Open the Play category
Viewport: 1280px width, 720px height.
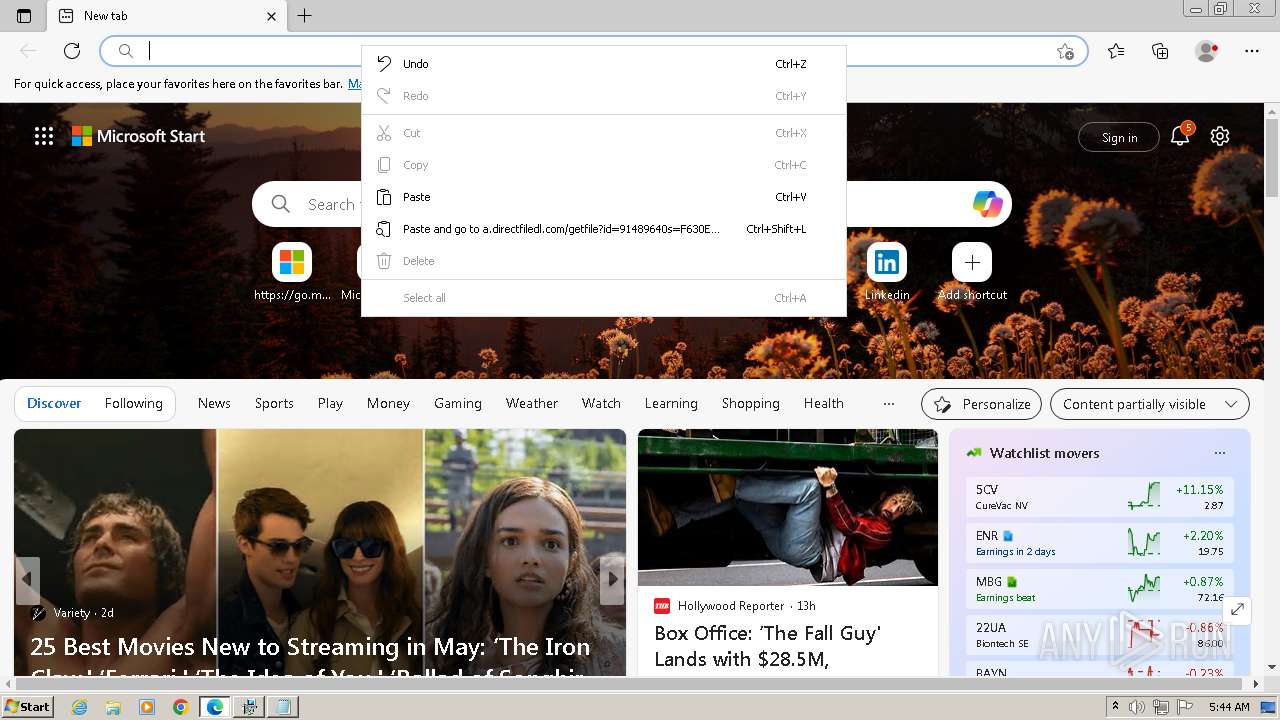(330, 403)
